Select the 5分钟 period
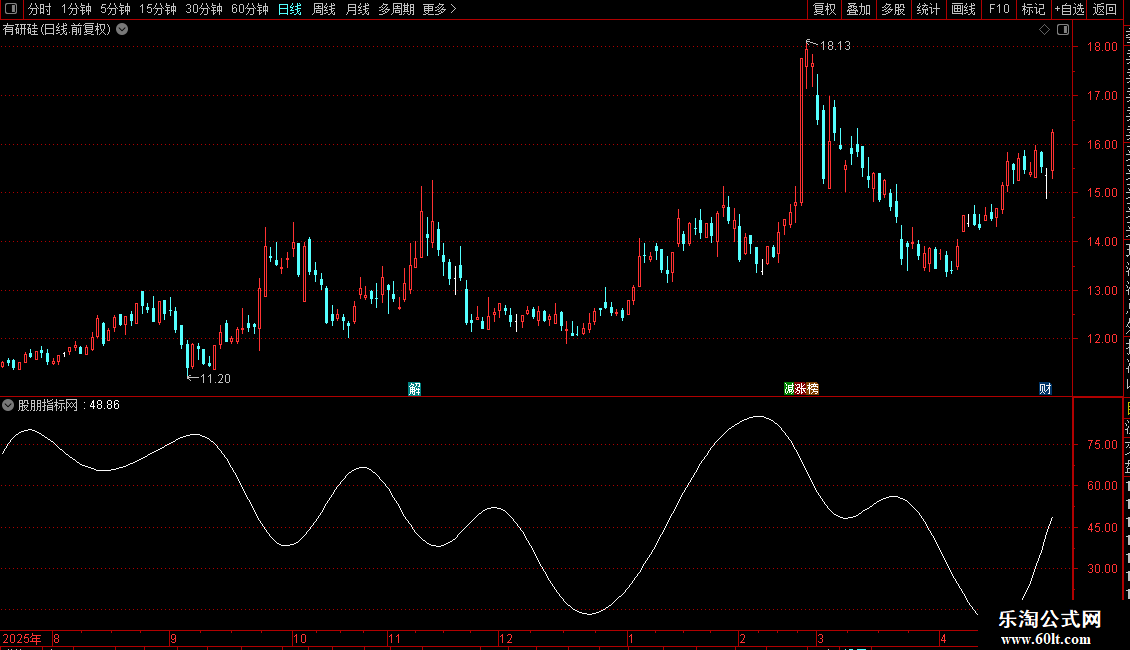Viewport: 1130px width, 650px height. (115, 9)
